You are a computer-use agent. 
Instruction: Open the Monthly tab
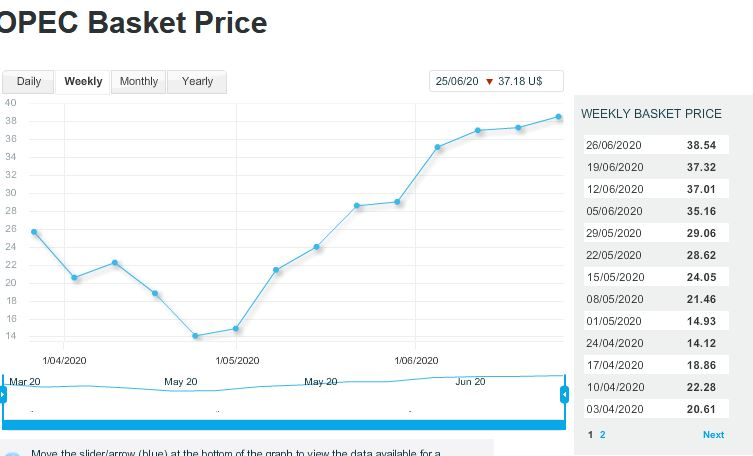pyautogui.click(x=139, y=82)
